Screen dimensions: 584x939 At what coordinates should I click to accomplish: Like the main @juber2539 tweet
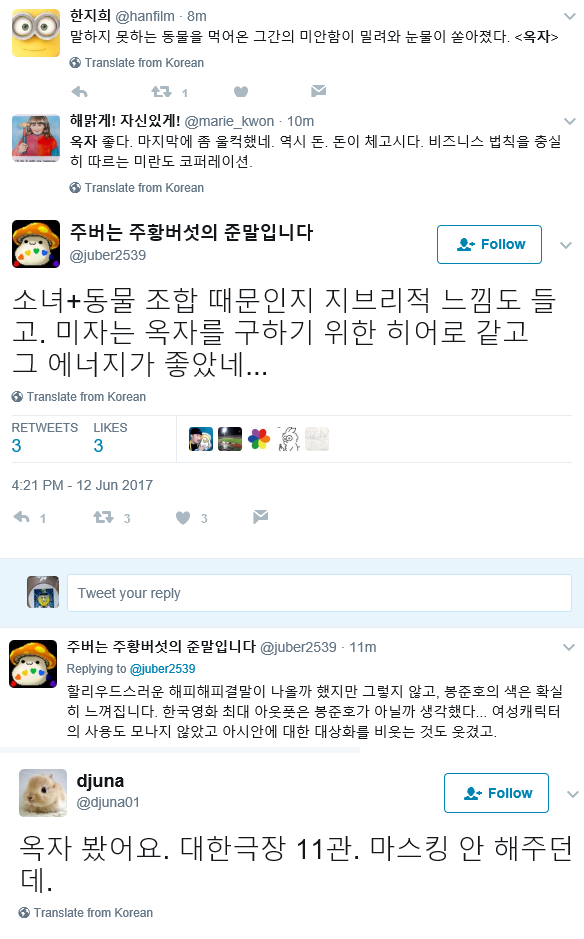[183, 518]
